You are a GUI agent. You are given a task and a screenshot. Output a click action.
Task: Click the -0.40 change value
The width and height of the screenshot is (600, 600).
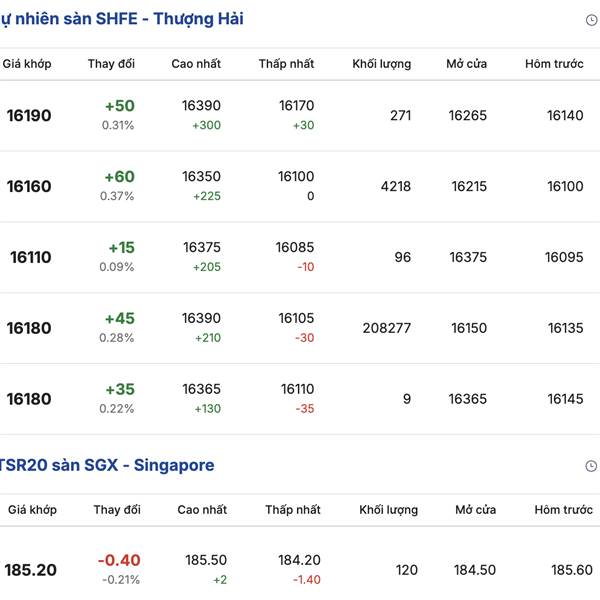tap(119, 561)
